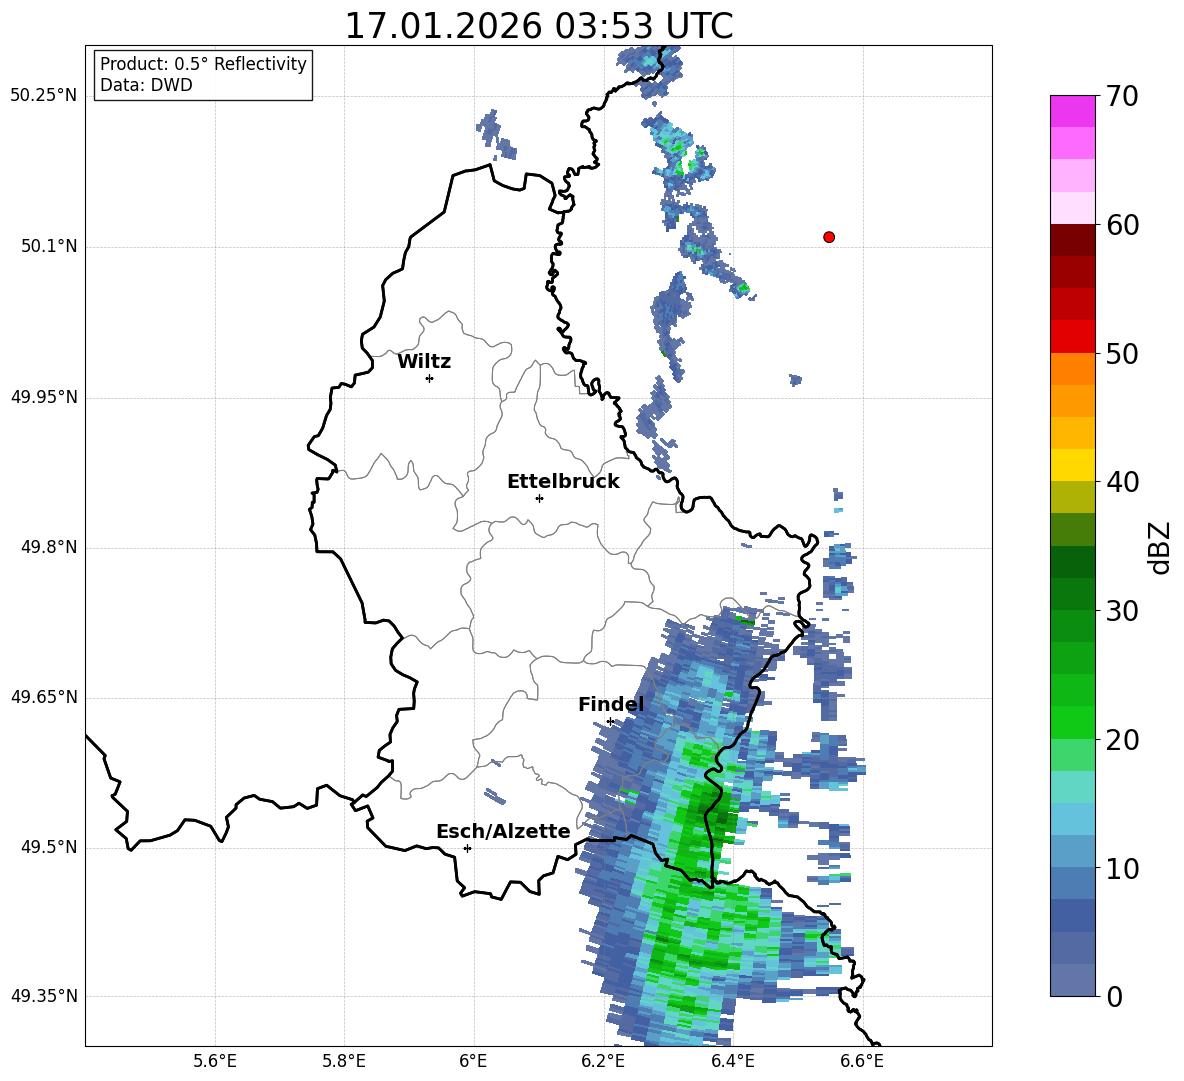Click the Esch/Alzette city label
The width and height of the screenshot is (1184, 1081).
tap(503, 831)
